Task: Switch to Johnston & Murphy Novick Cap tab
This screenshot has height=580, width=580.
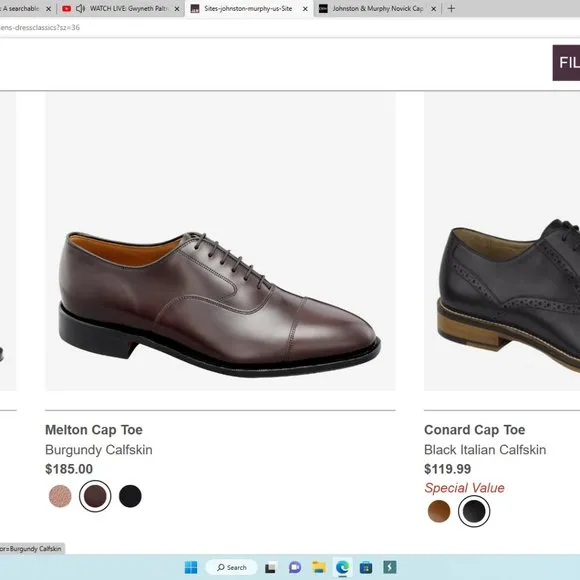Action: click(377, 9)
